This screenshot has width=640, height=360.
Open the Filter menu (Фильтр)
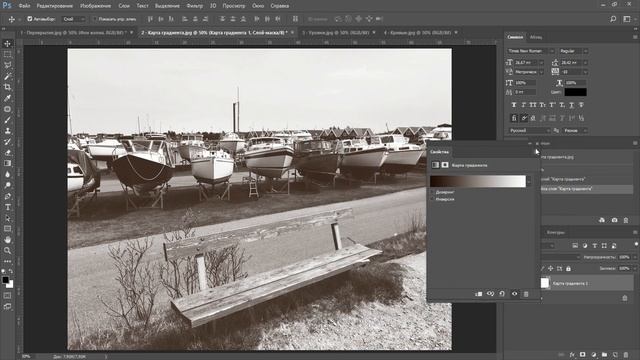195,6
